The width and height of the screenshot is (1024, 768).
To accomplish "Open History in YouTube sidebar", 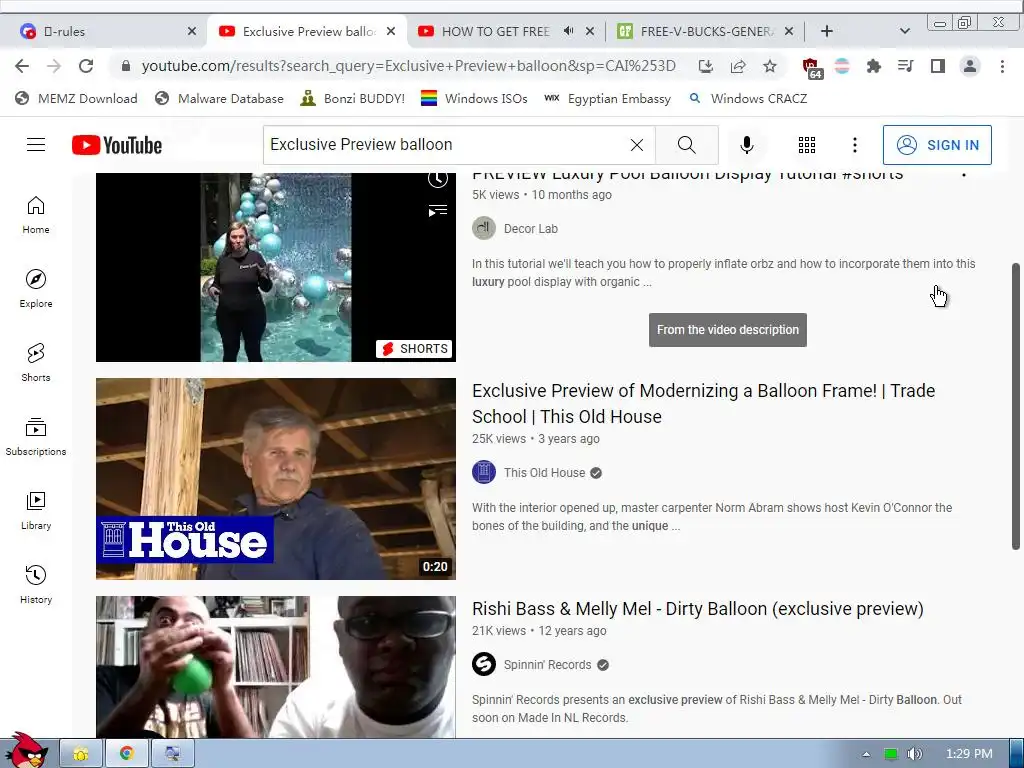I will pyautogui.click(x=36, y=584).
